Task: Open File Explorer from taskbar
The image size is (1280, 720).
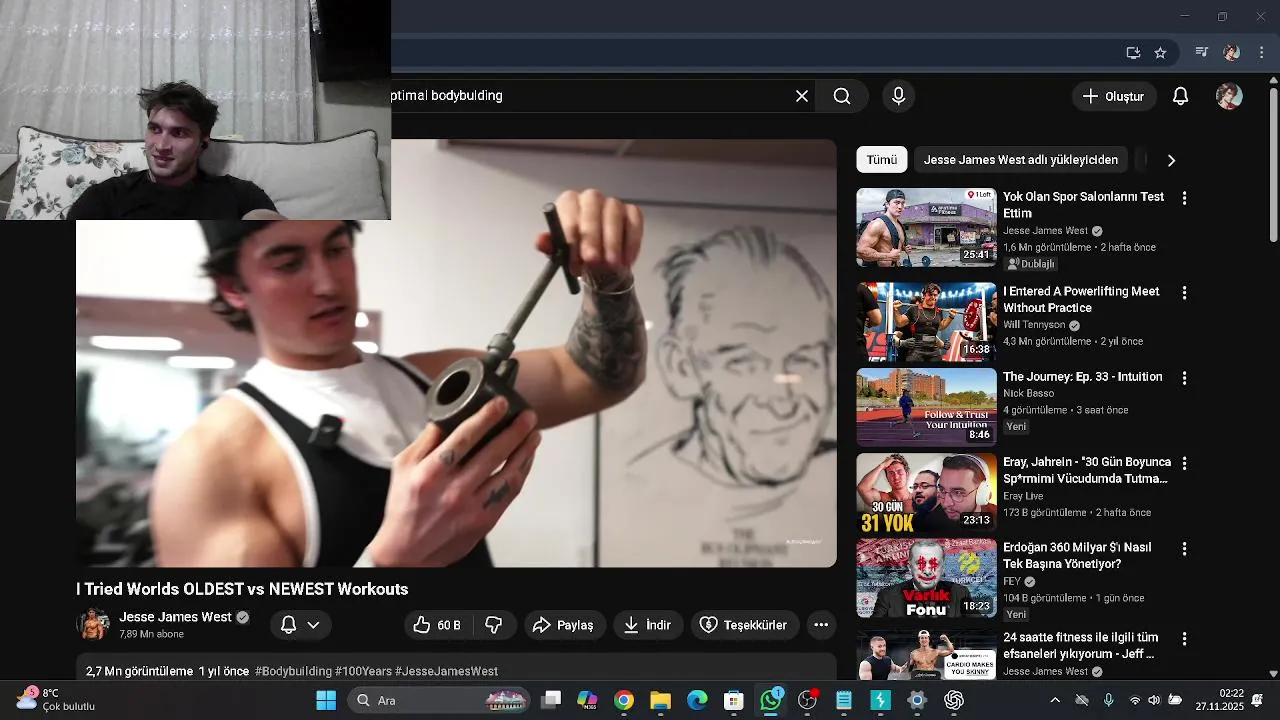Action: coord(660,700)
